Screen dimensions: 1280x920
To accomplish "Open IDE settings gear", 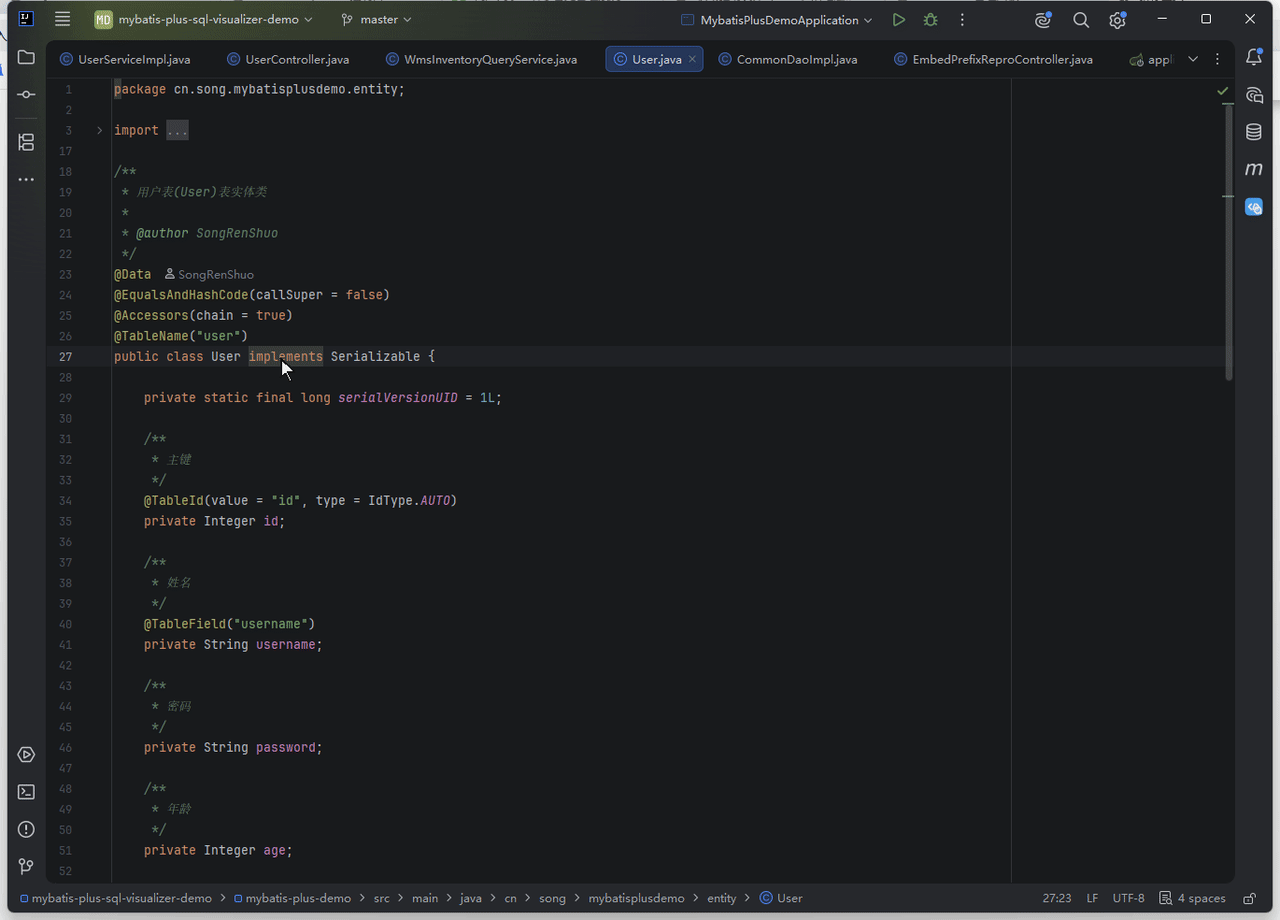I will pos(1118,20).
